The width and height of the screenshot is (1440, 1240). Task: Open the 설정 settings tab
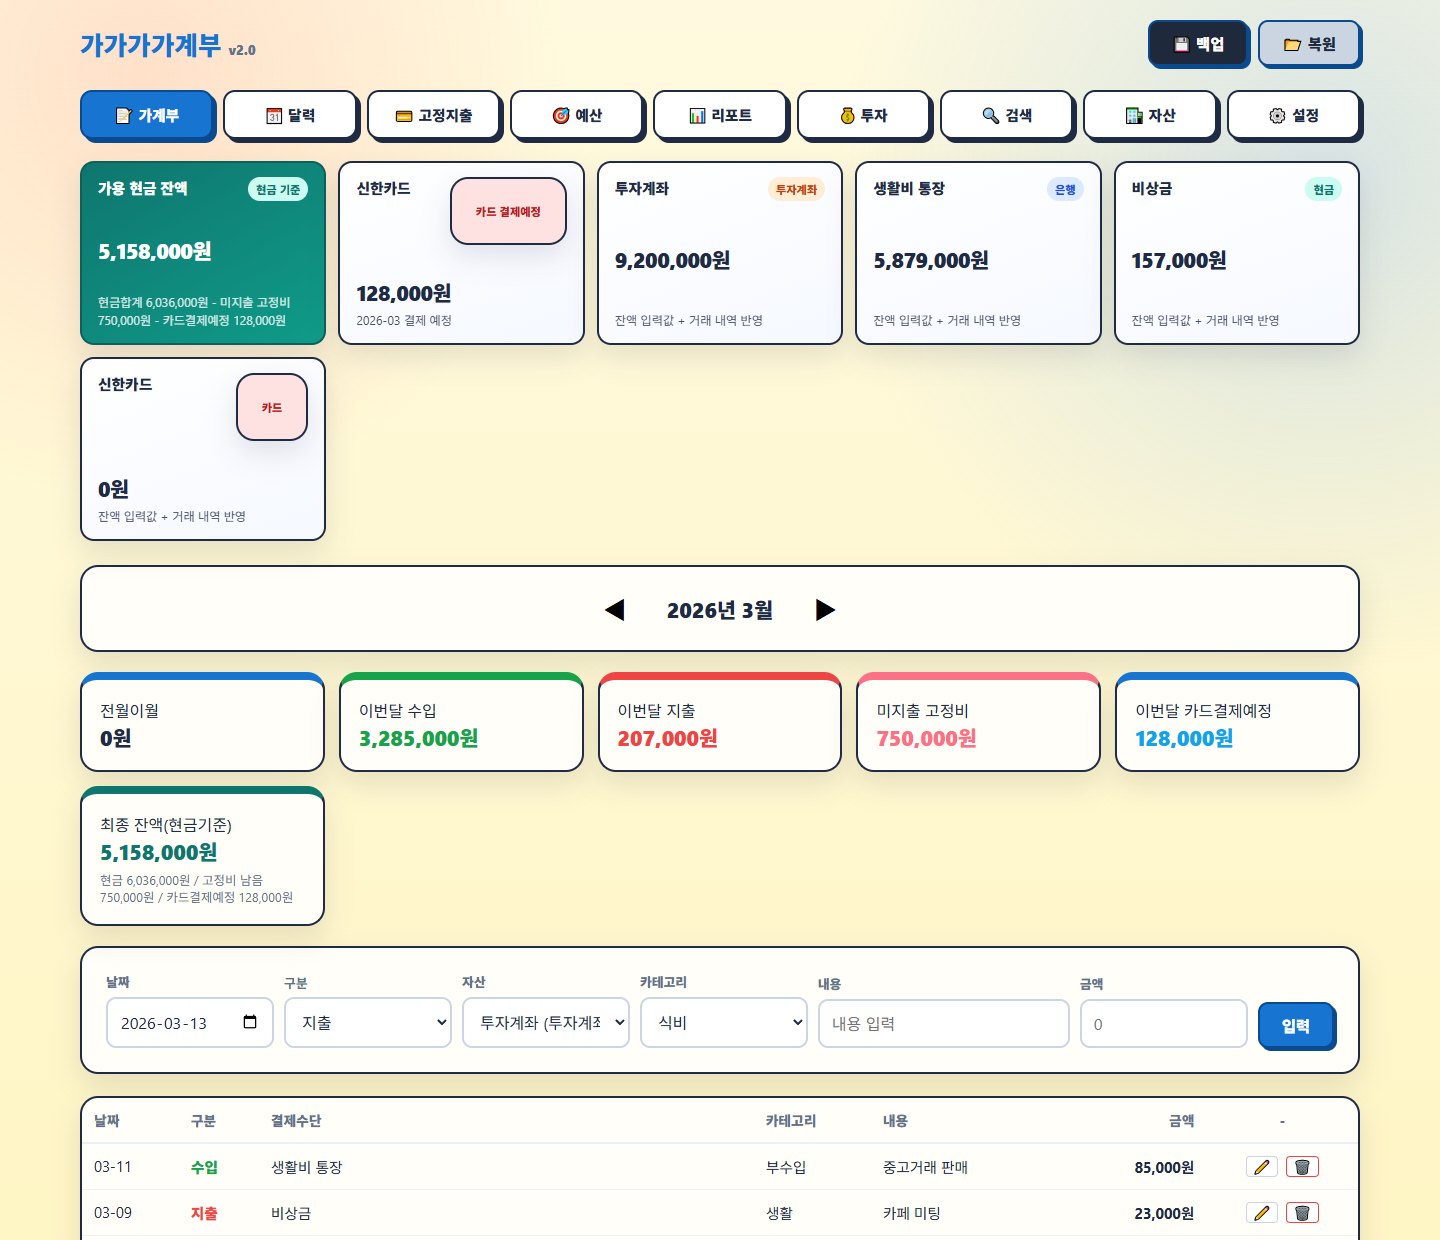pyautogui.click(x=1293, y=115)
